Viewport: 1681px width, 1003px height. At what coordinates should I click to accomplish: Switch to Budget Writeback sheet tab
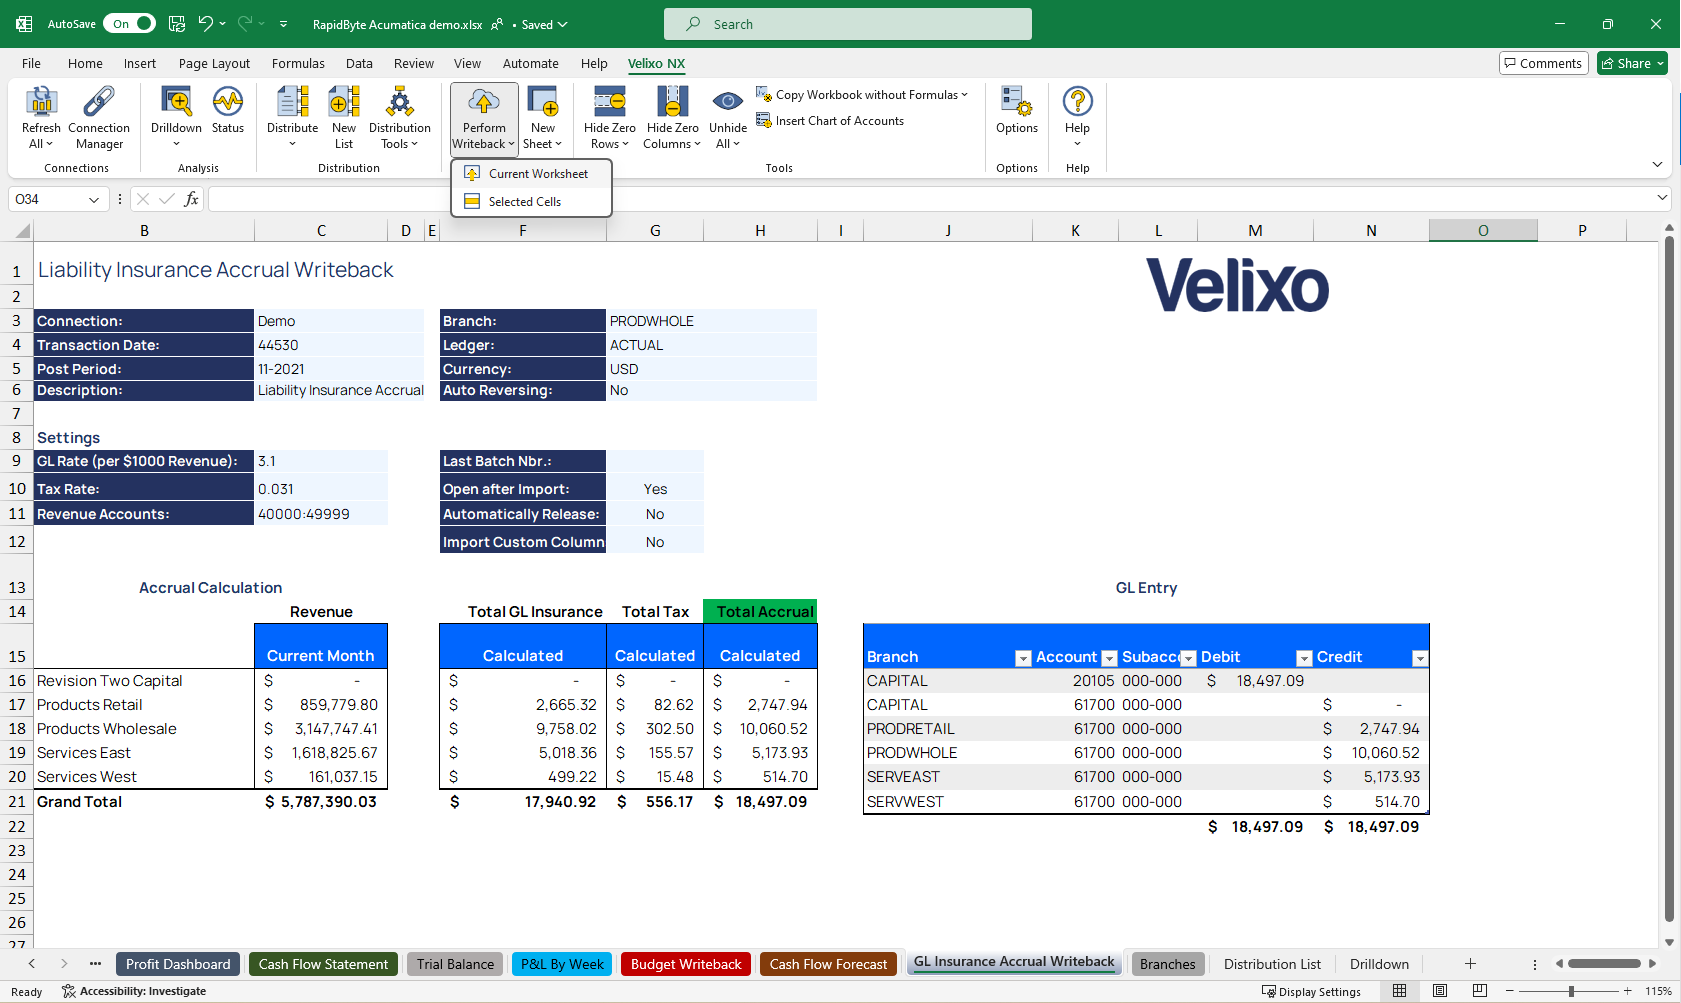pos(686,964)
